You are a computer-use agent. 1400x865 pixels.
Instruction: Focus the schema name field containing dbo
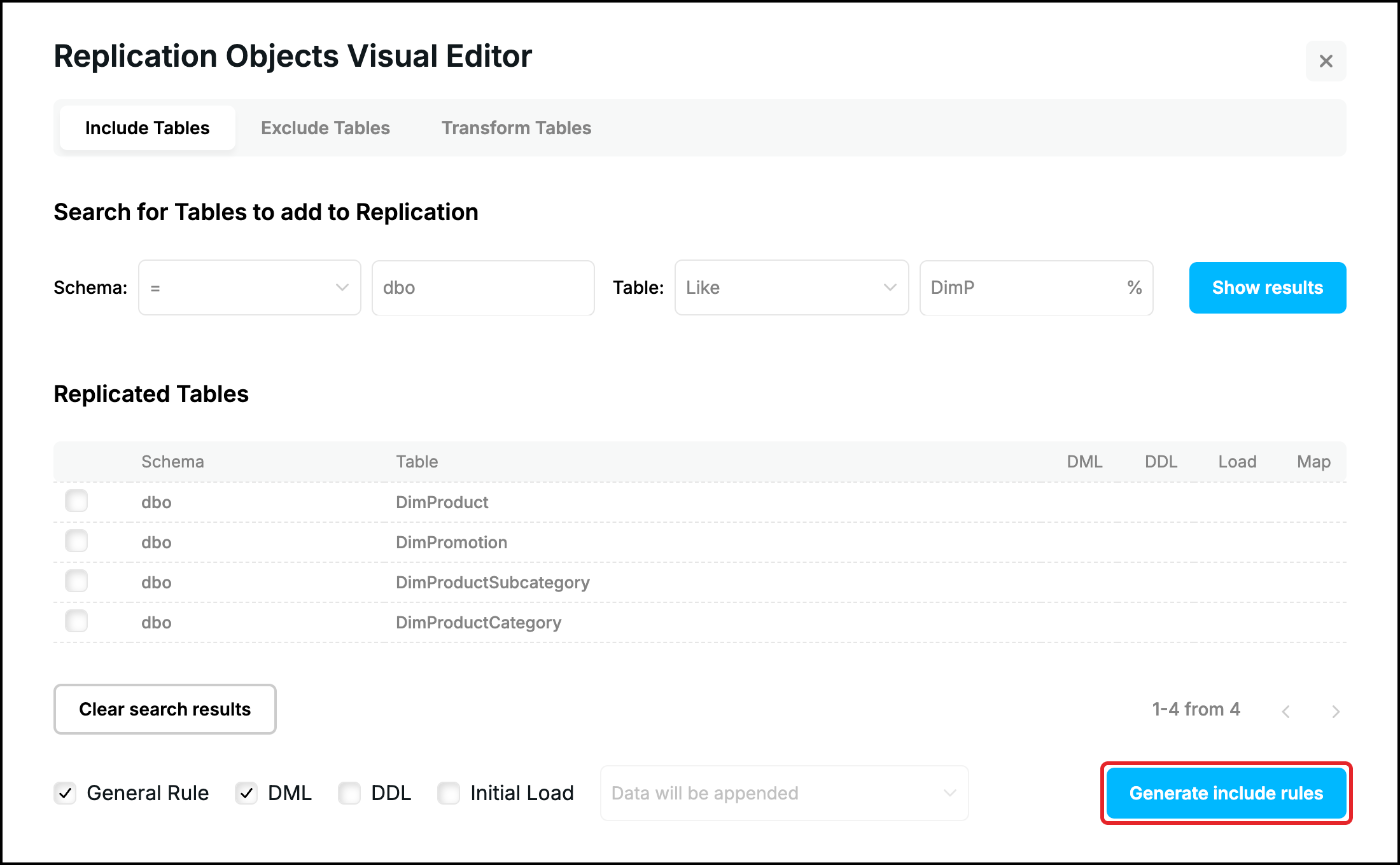[483, 288]
